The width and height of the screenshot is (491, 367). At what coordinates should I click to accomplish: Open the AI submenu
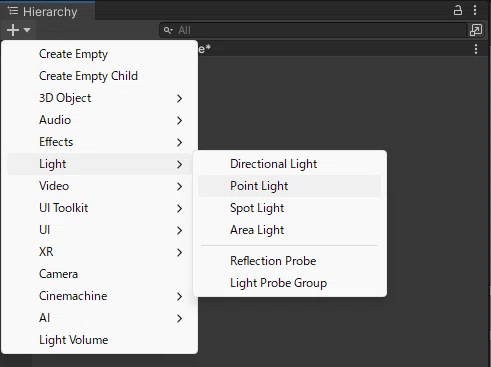click(99, 318)
